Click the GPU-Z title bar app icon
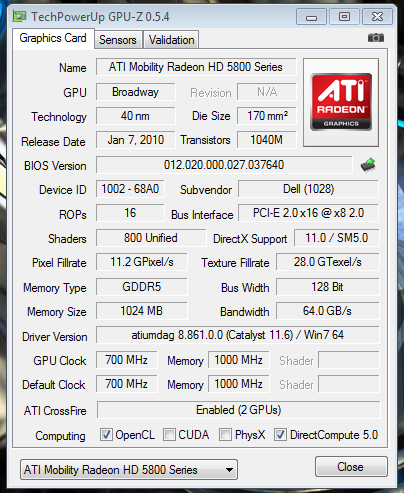The image size is (404, 493). tap(19, 16)
